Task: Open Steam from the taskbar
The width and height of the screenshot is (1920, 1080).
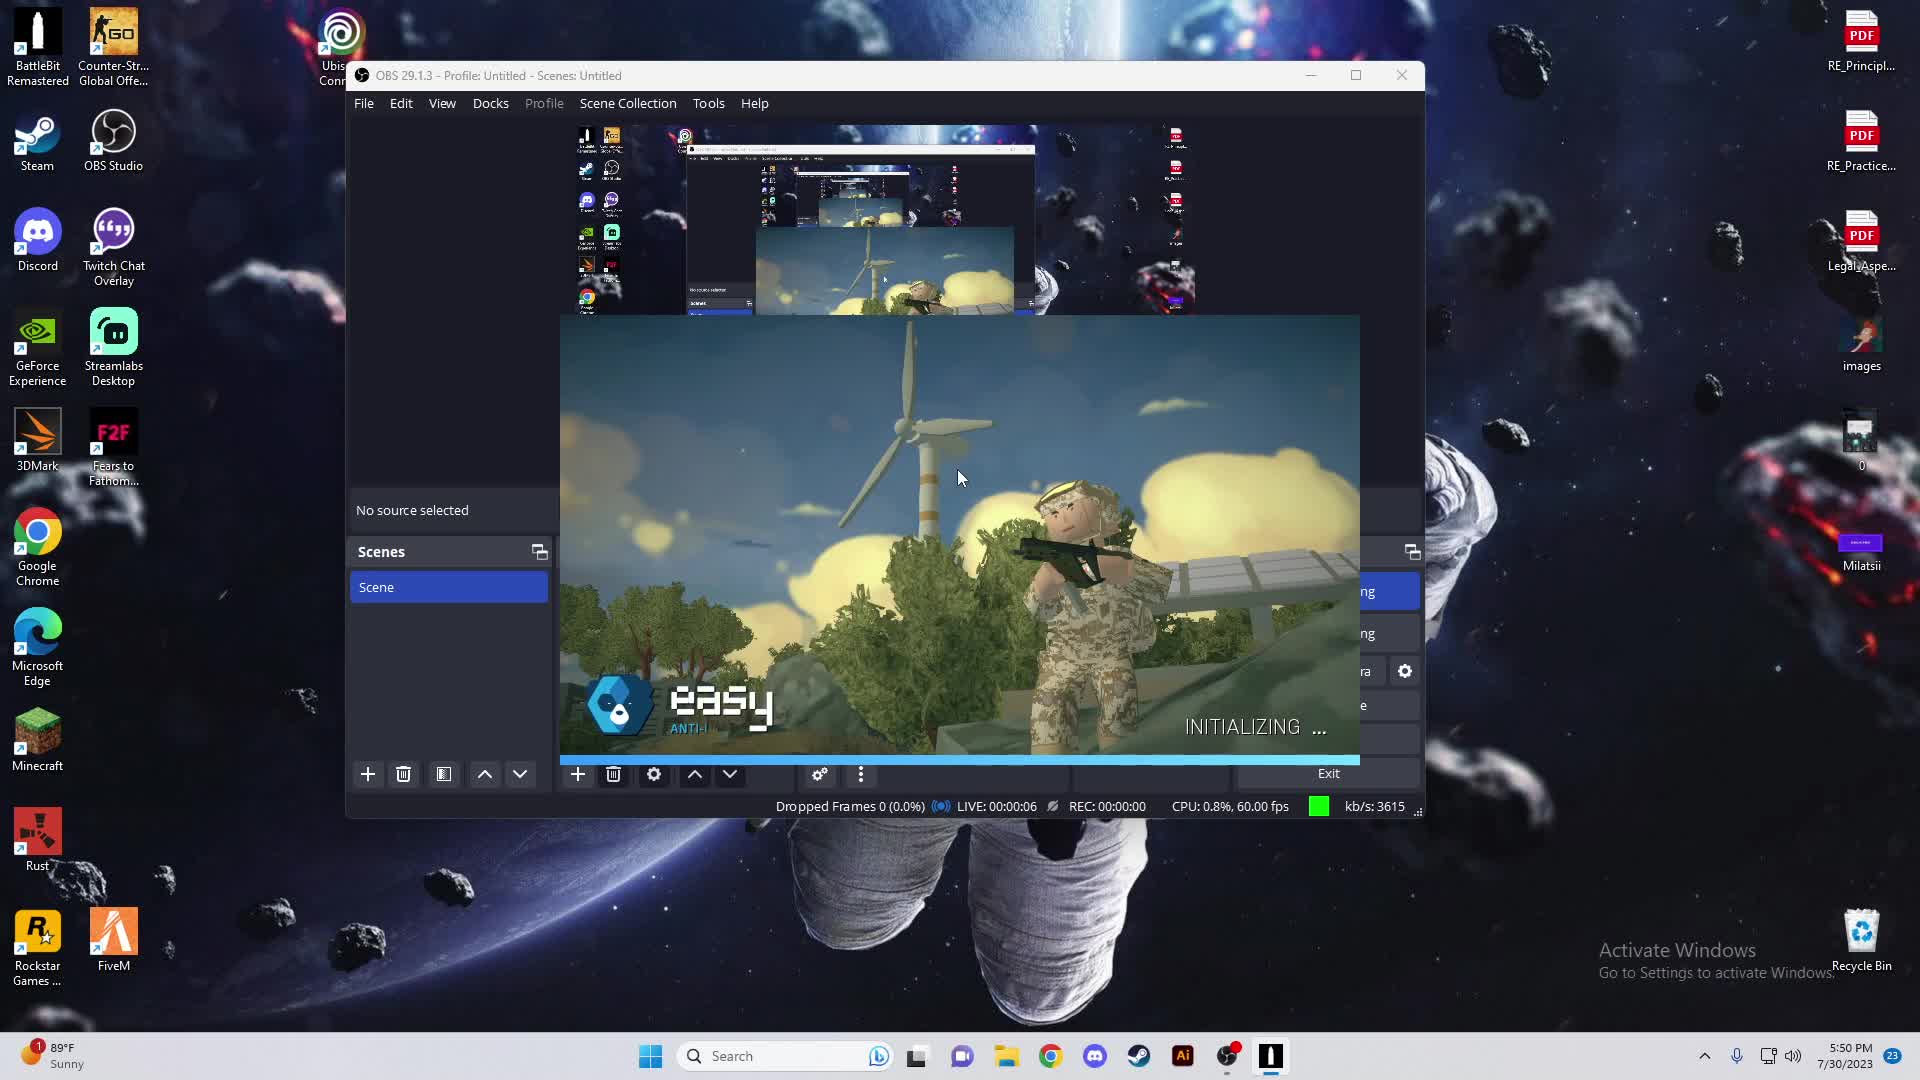Action: pos(1138,1056)
